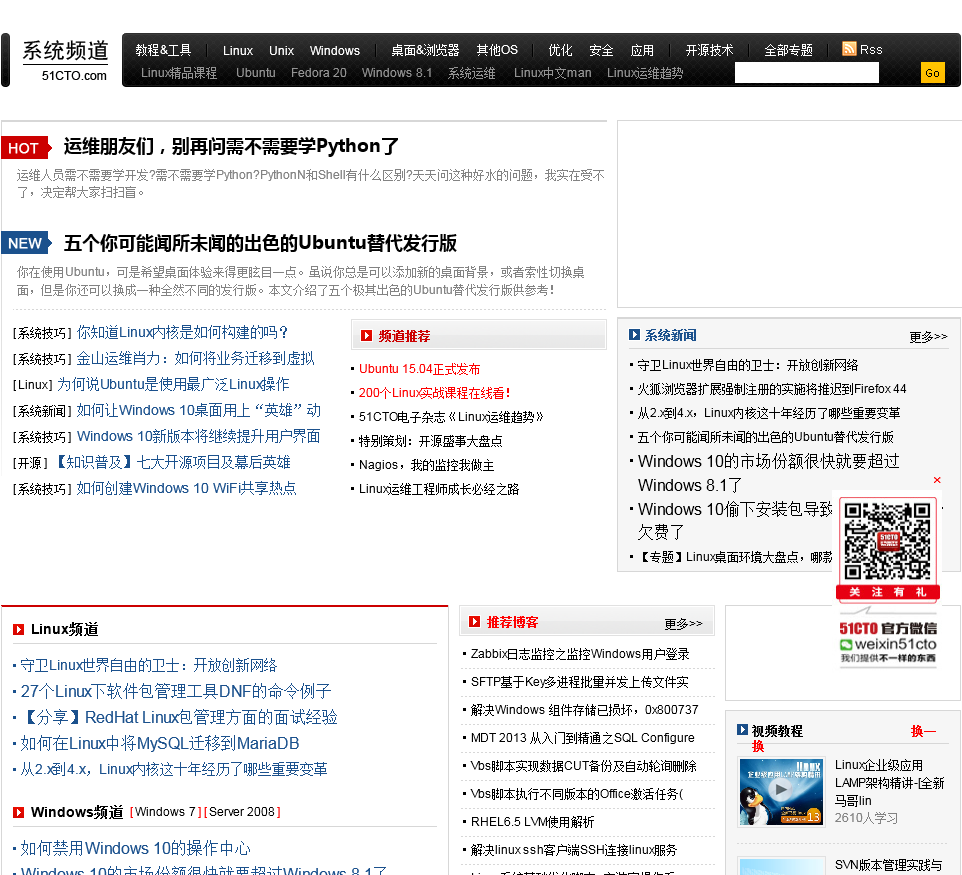Open 火狐浏览器扩展强制注册 Firefox 44 news
The width and height of the screenshot is (962, 875).
pos(772,389)
